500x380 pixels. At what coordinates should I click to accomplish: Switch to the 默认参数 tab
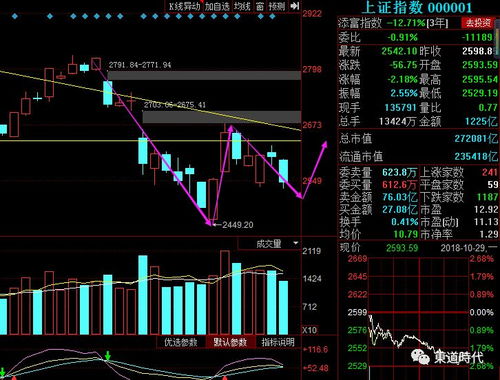(230, 342)
